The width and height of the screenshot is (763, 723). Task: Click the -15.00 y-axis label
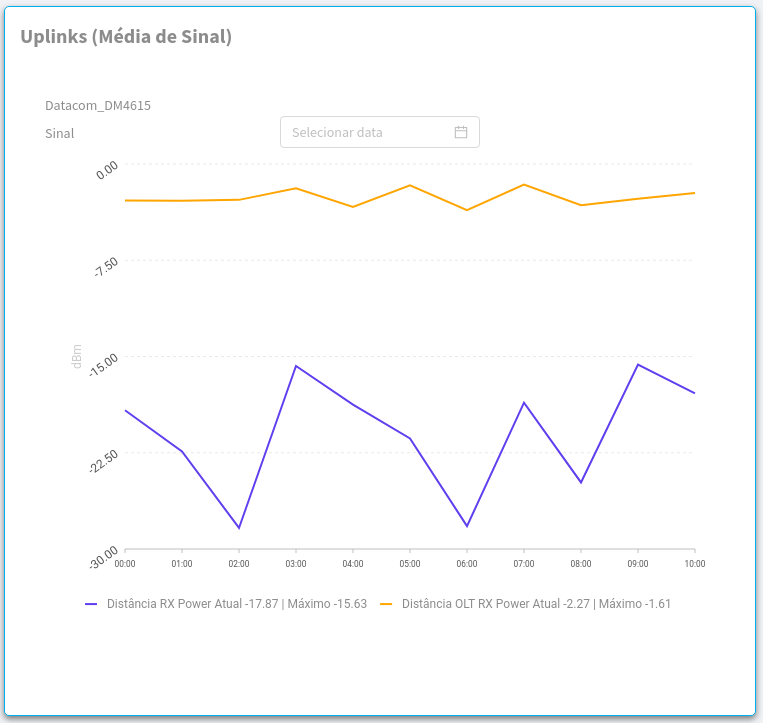(105, 364)
